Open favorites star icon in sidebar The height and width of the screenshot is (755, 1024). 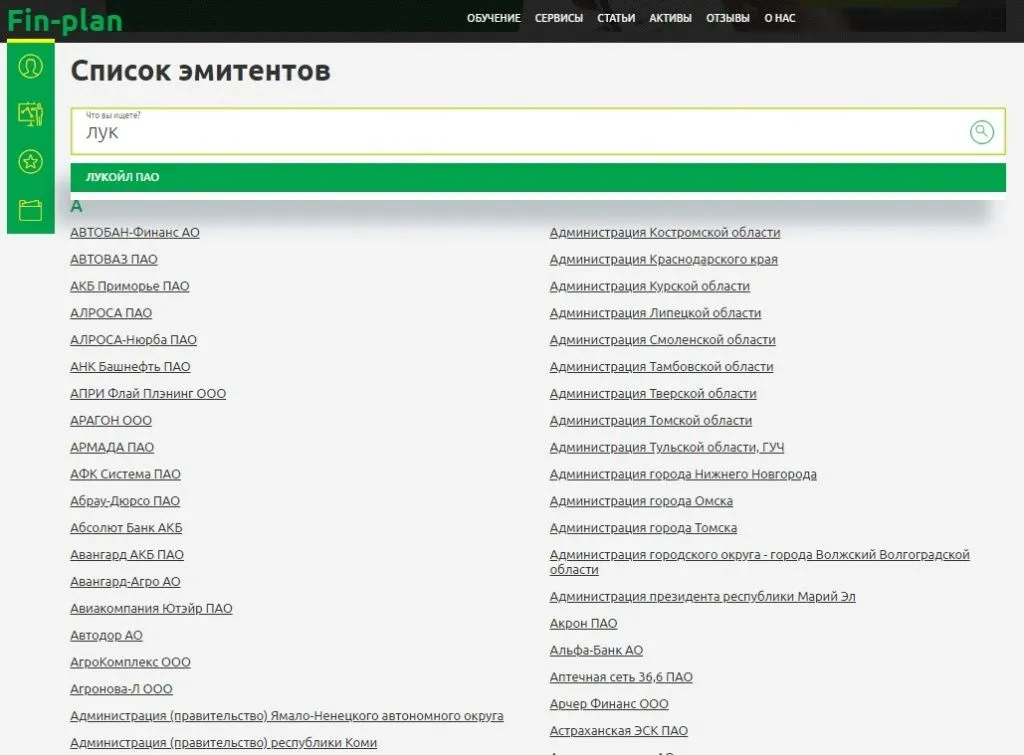tap(31, 162)
